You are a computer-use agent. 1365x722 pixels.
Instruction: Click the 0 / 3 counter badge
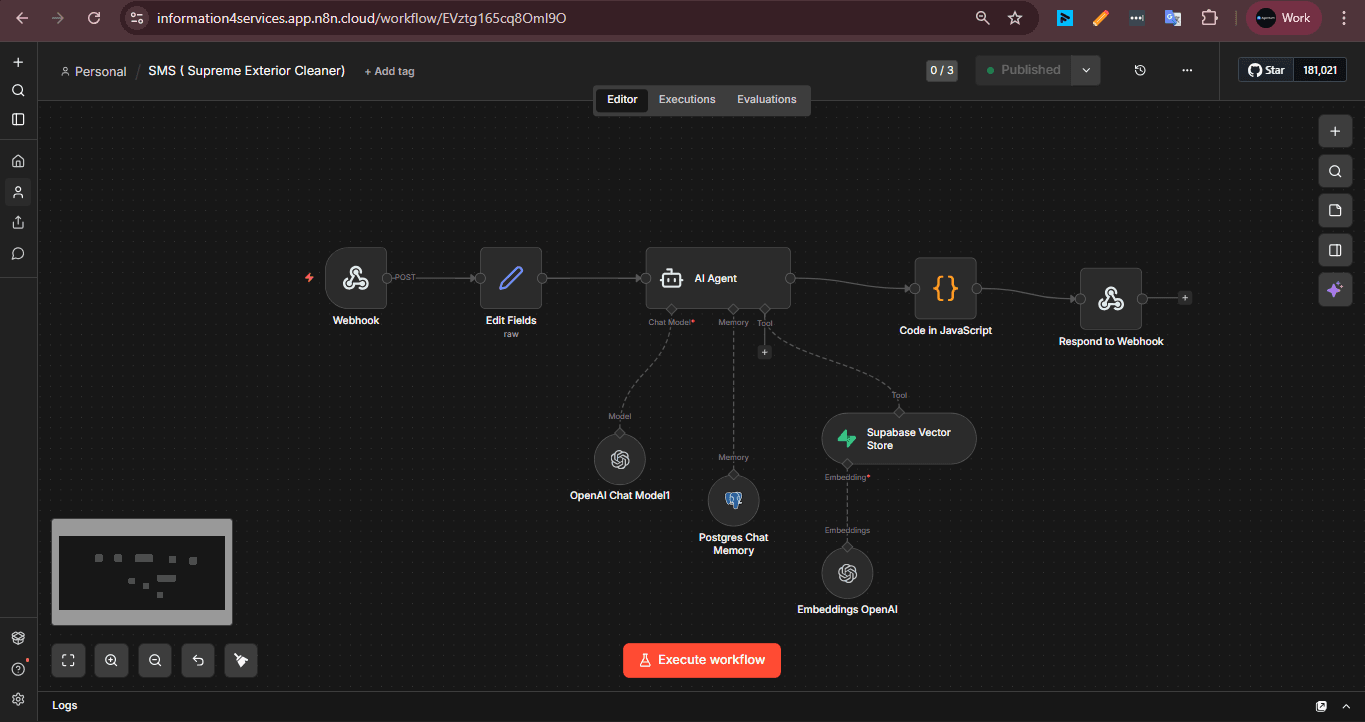tap(942, 70)
